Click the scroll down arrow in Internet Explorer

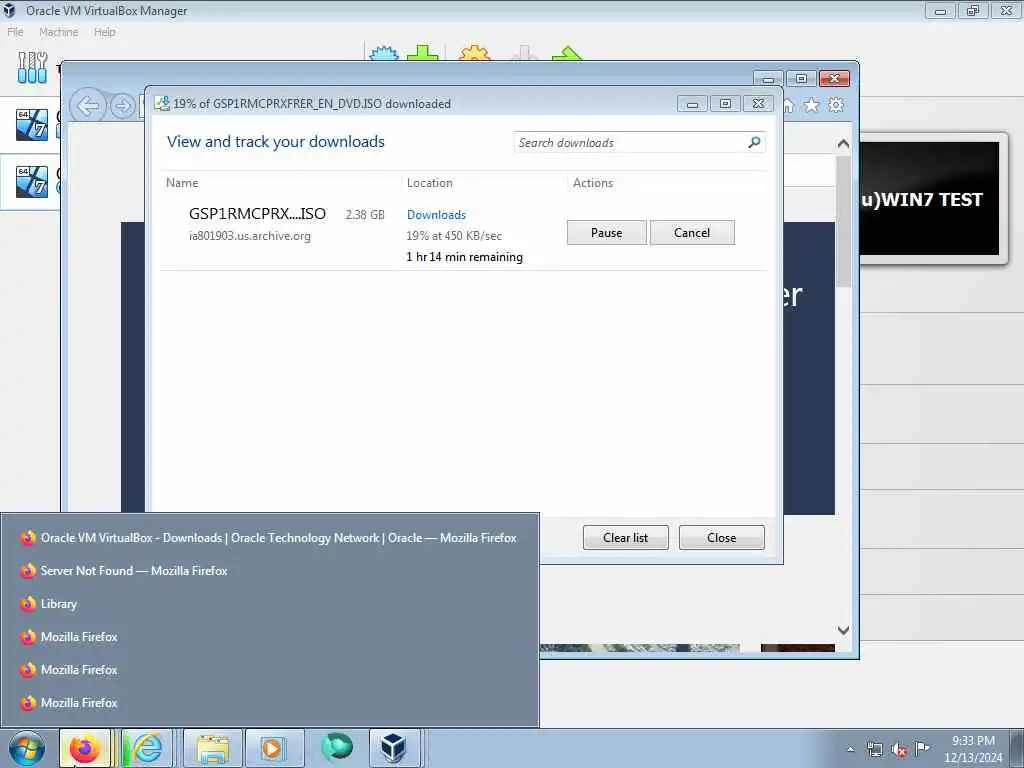tap(843, 630)
